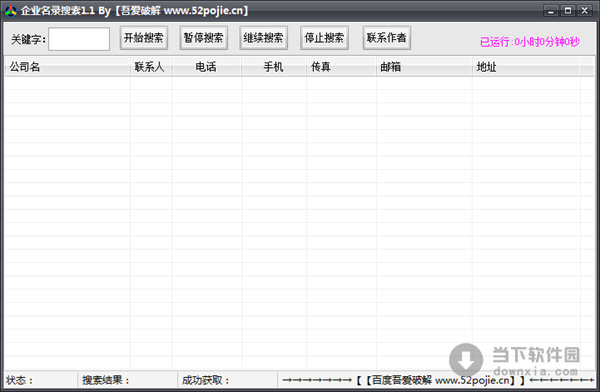Click the www.52pojie.cn status bar text
Viewport: 600px width, 392px height.
473,380
